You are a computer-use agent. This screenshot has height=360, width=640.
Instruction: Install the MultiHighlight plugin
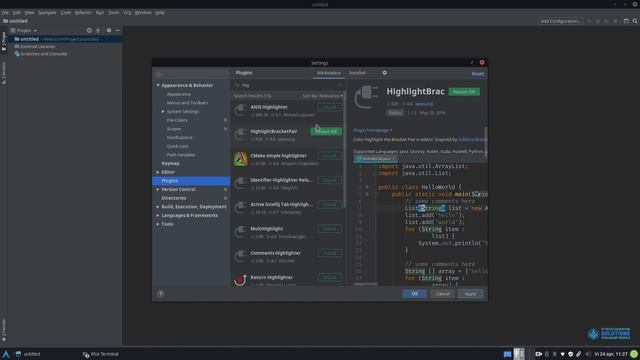click(x=330, y=229)
